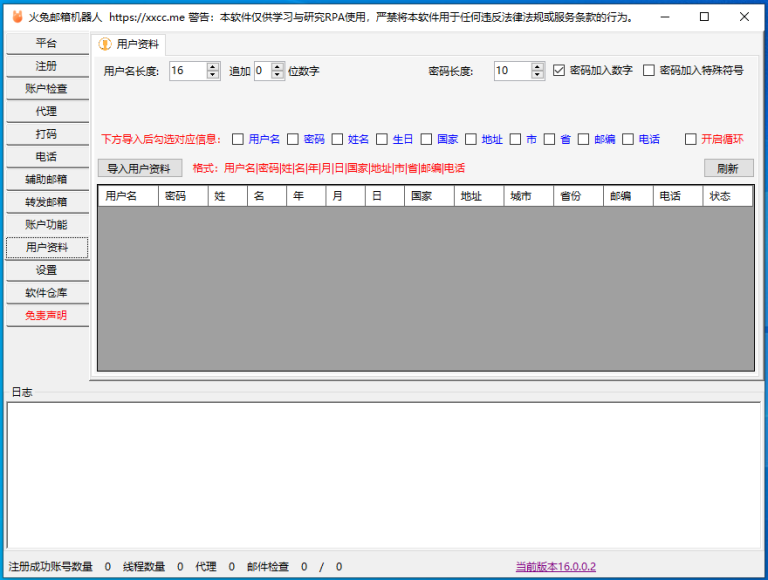Click the fire rabbit app icon in title bar
This screenshot has width=768, height=580.
(18, 17)
